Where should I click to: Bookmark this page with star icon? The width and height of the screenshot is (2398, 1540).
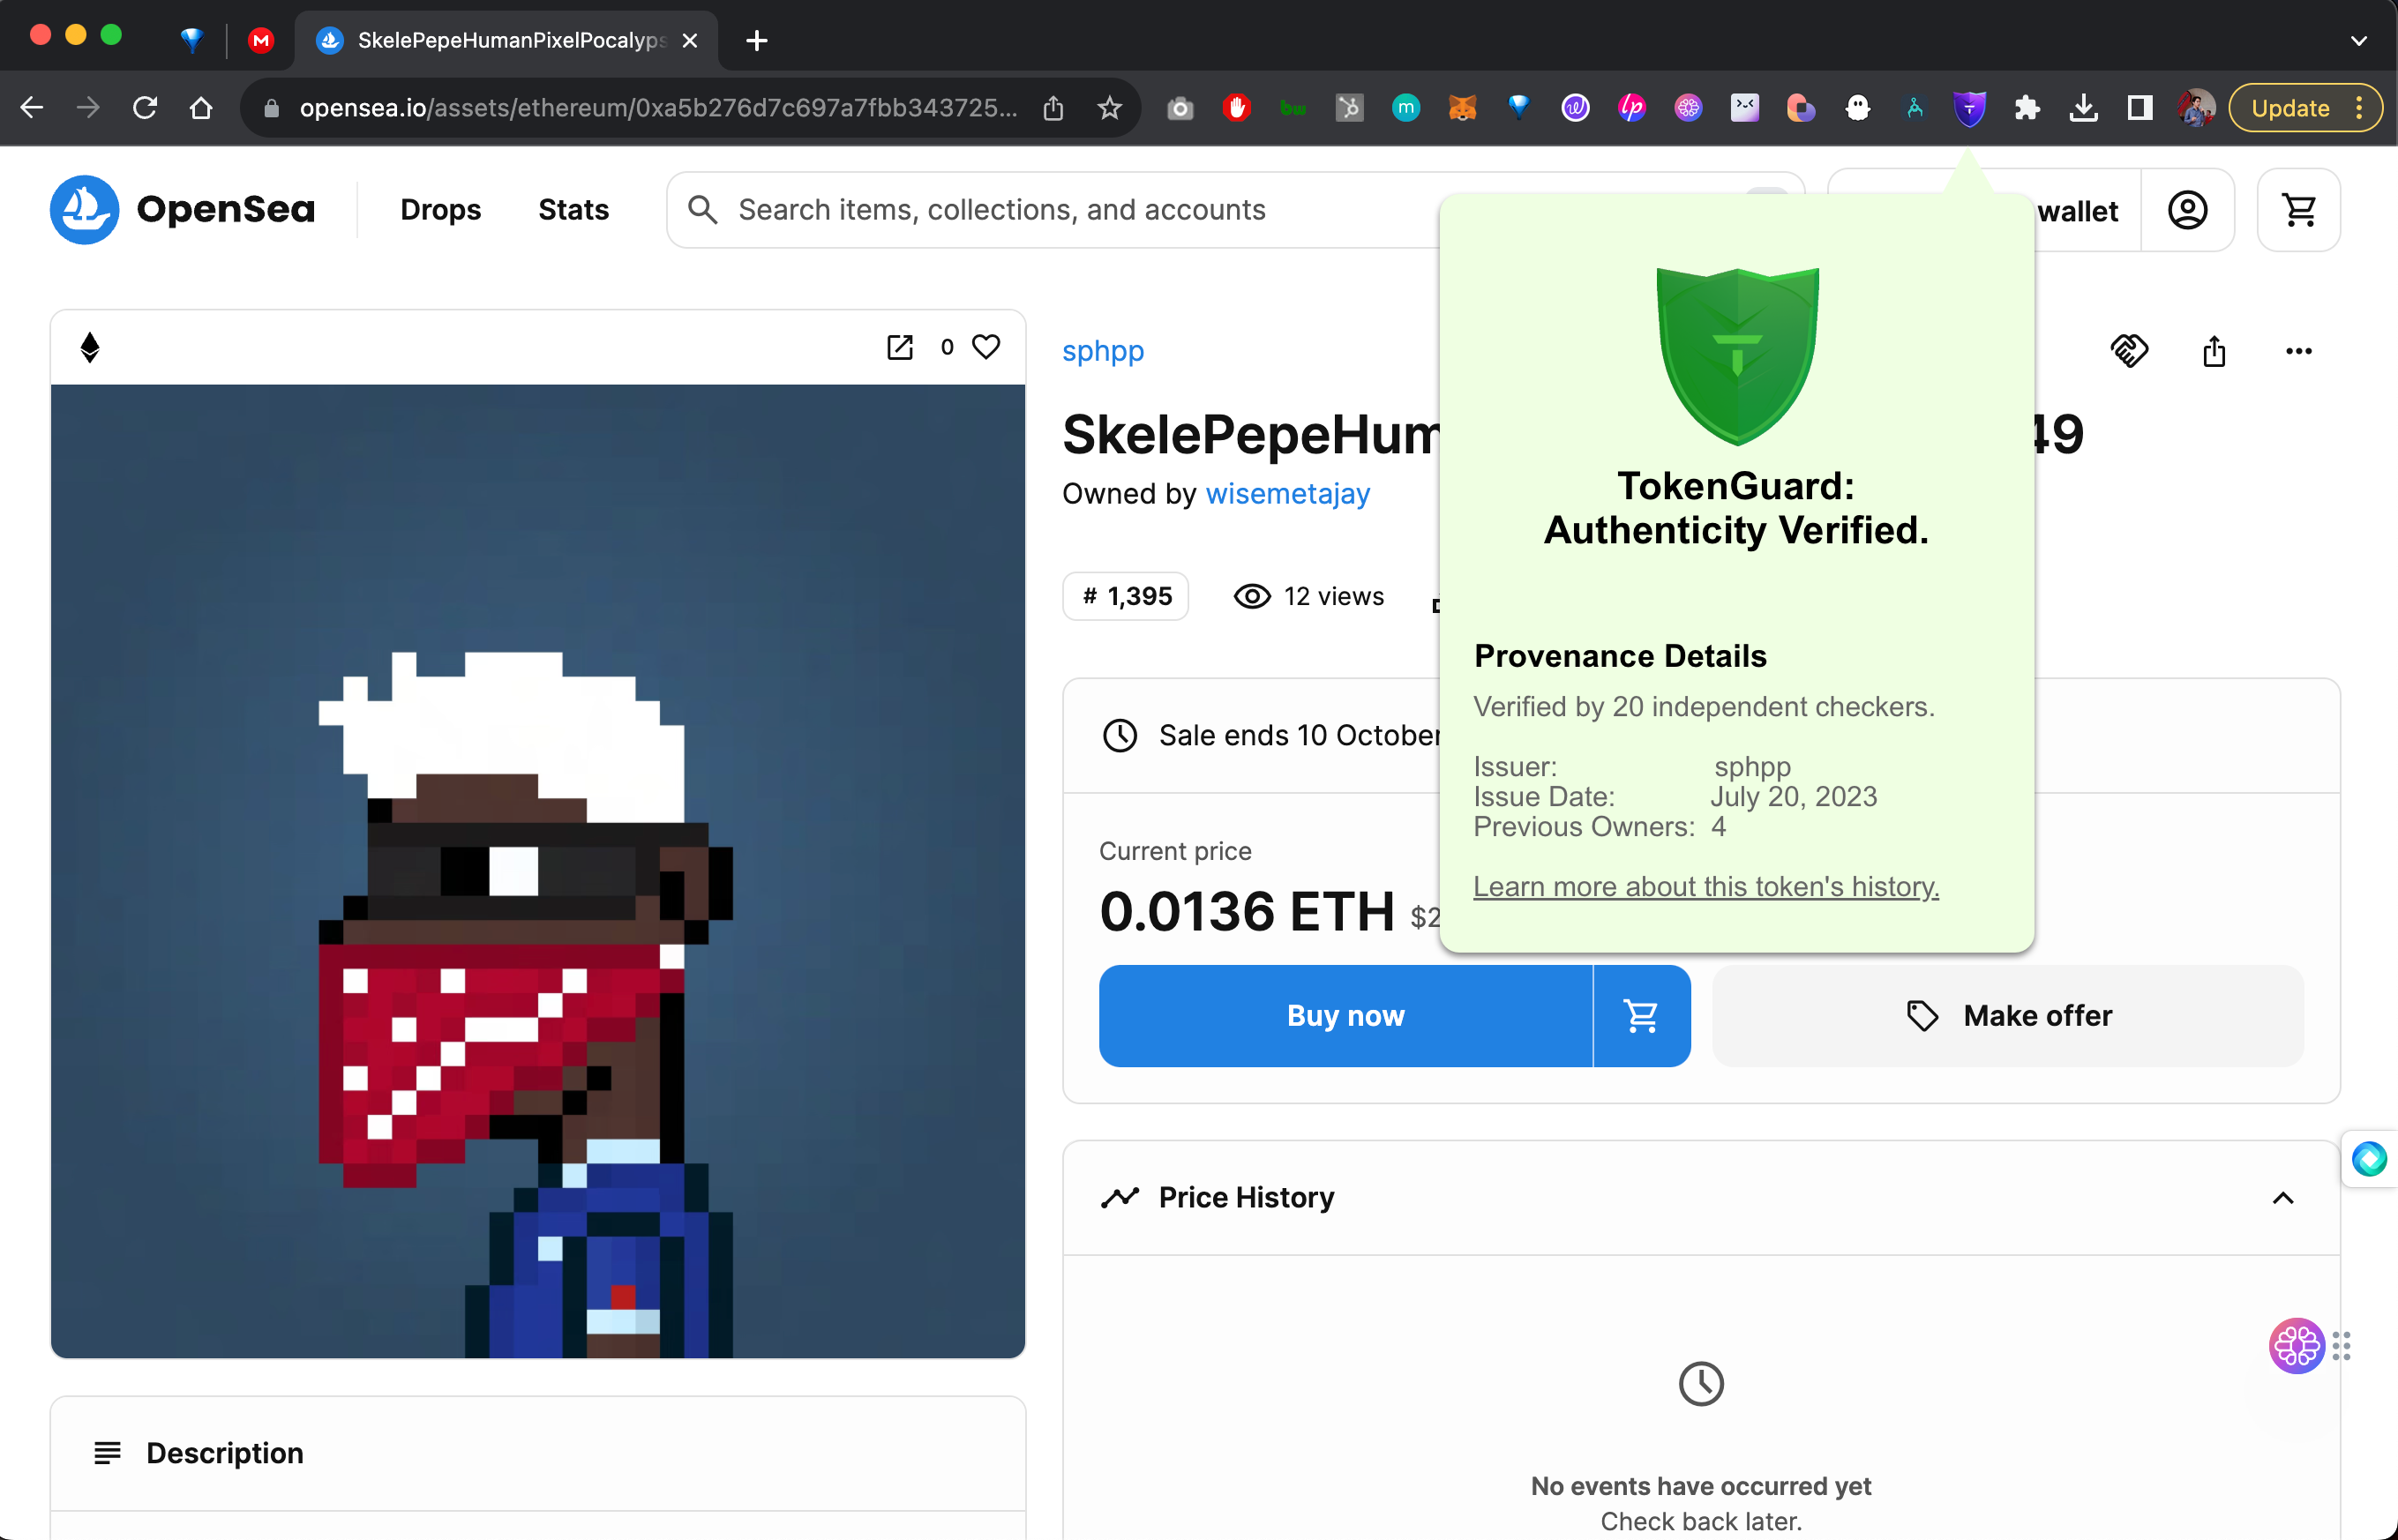[1109, 108]
